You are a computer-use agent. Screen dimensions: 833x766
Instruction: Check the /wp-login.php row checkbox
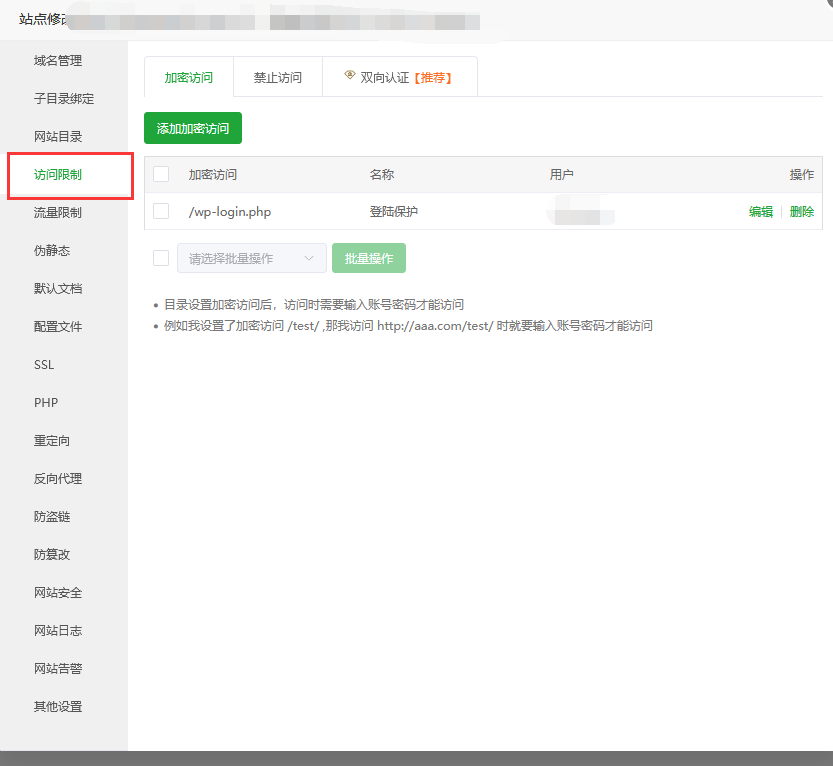click(x=160, y=212)
